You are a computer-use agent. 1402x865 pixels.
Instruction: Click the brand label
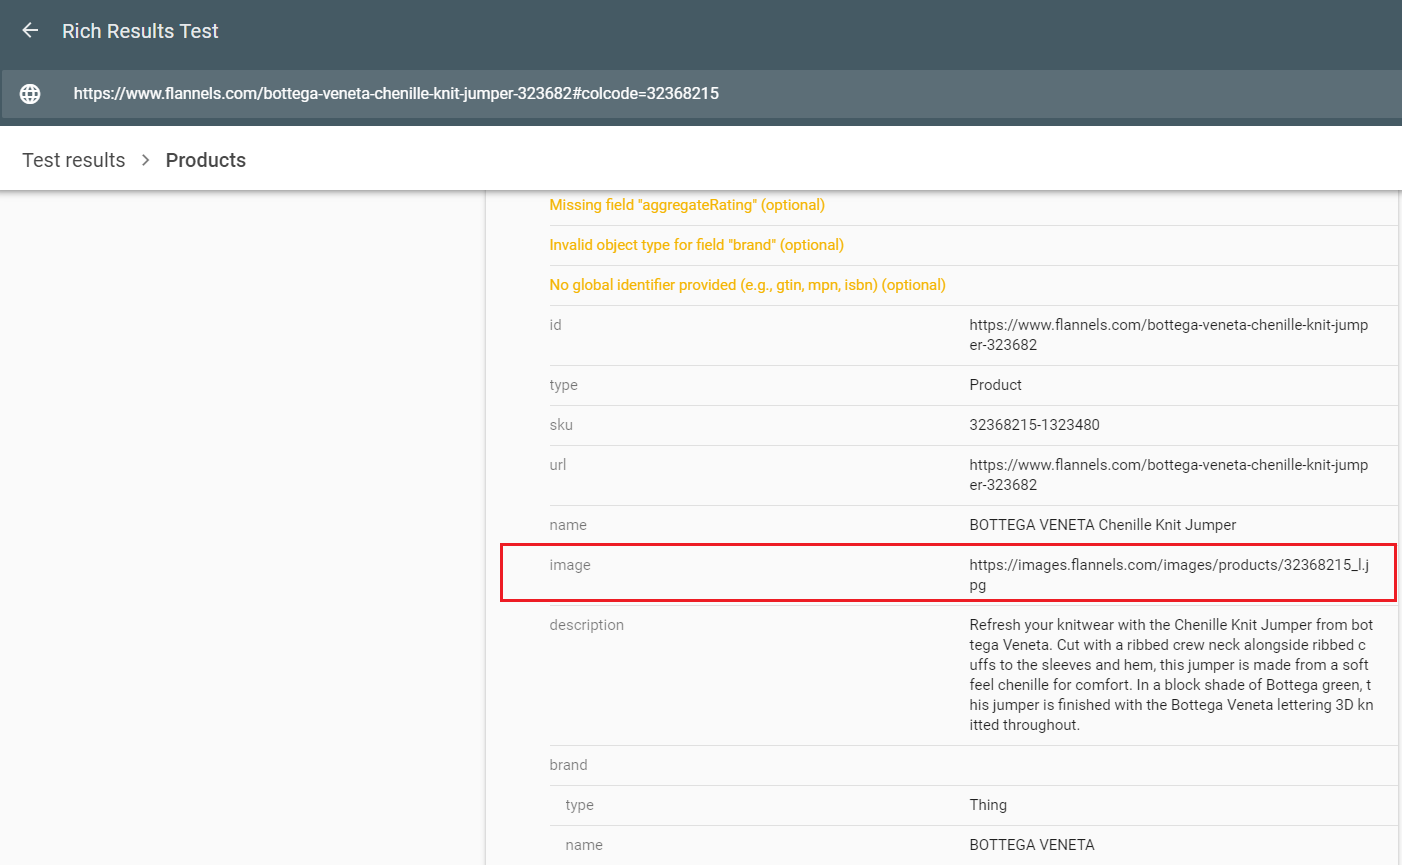[568, 765]
